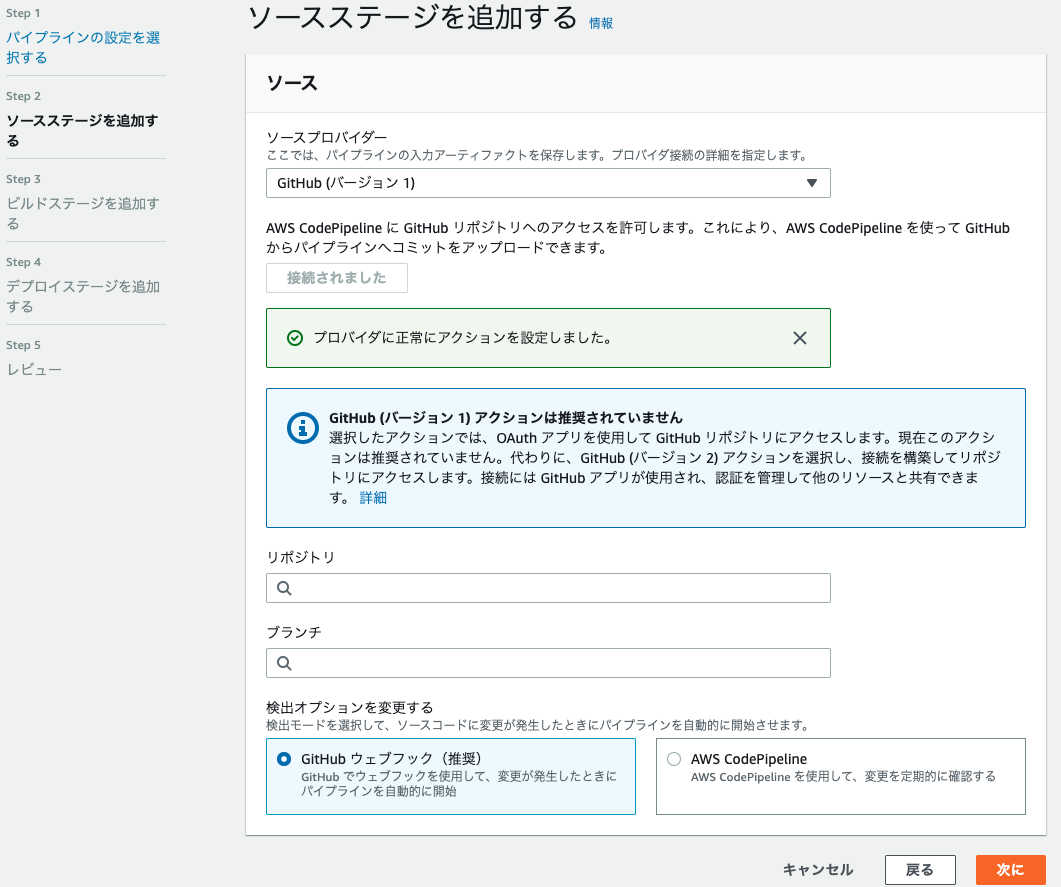1061x887 pixels.
Task: Open the GitHub (バージョン 1) provider dropdown
Action: tap(548, 183)
